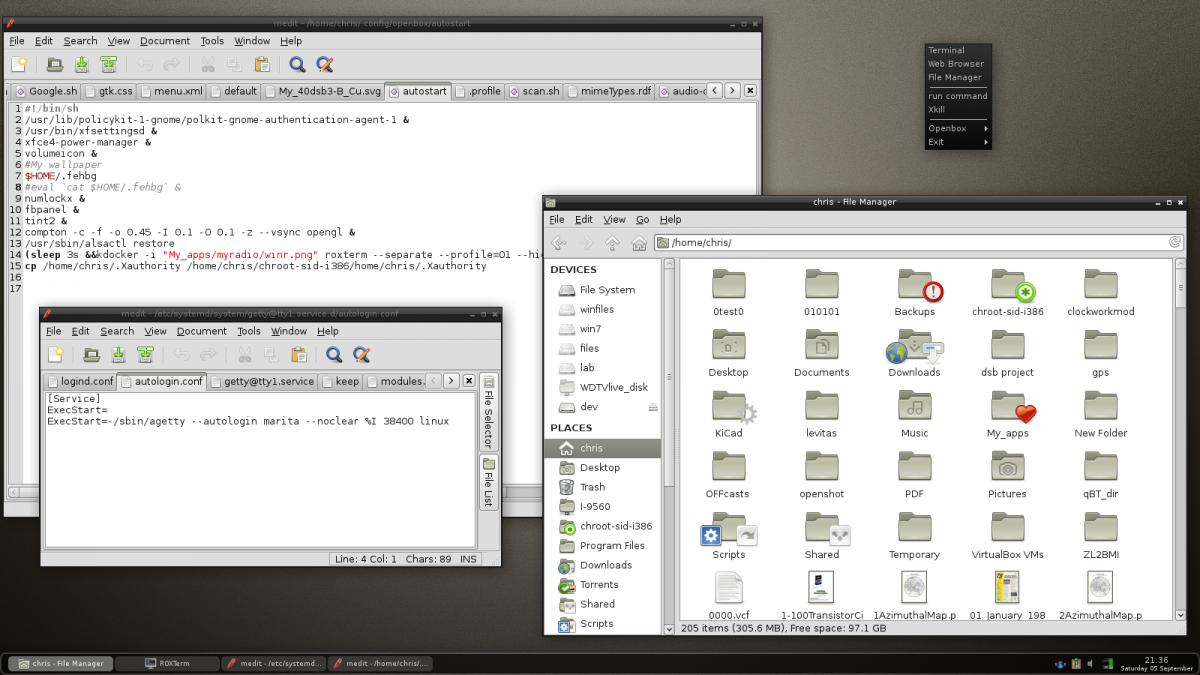Reload folder using icon in path bar
Viewport: 1200px width, 675px height.
coord(1176,242)
